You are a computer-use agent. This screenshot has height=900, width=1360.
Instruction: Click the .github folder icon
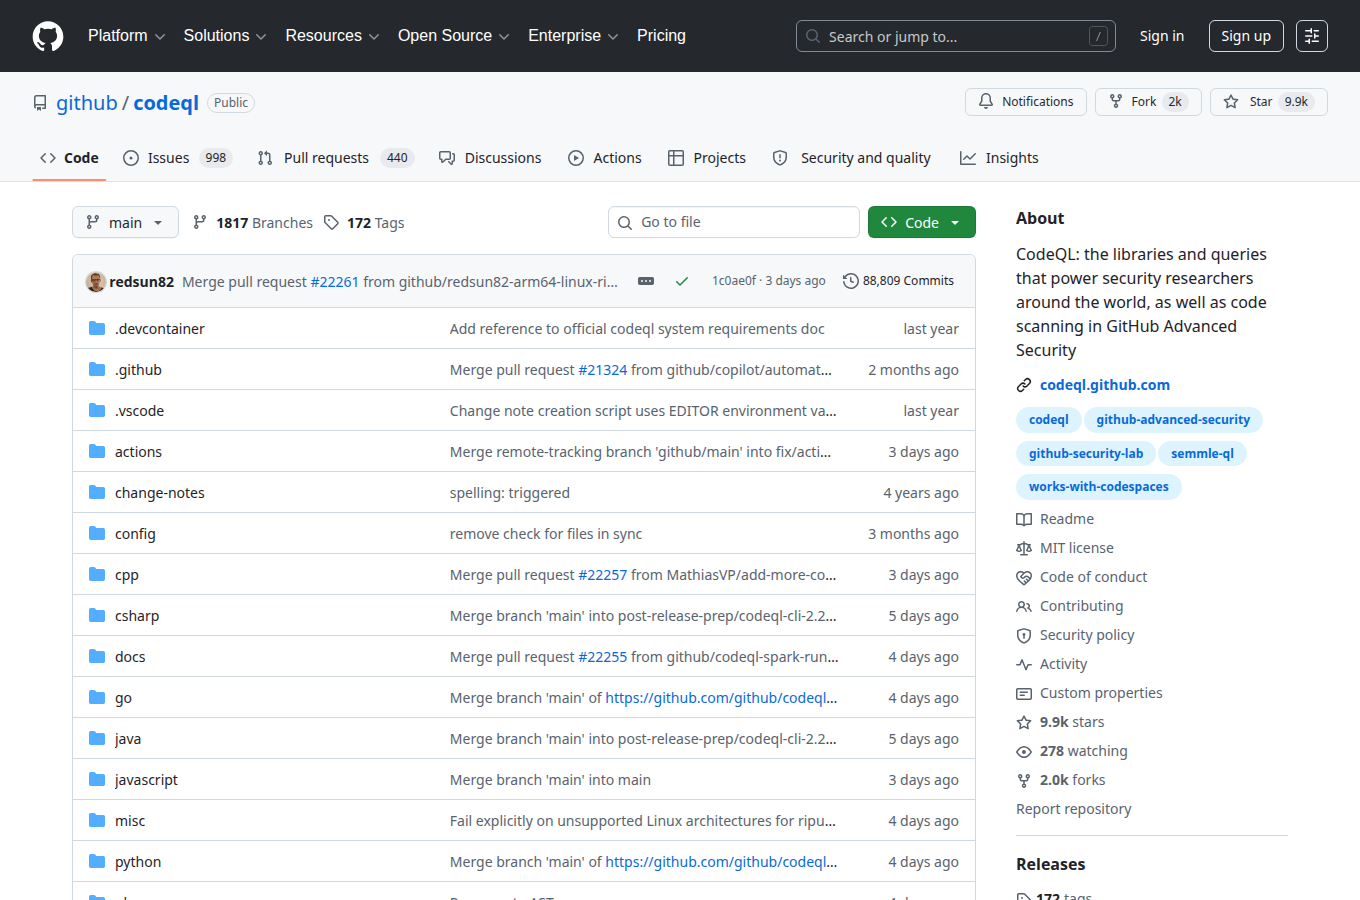coord(97,369)
